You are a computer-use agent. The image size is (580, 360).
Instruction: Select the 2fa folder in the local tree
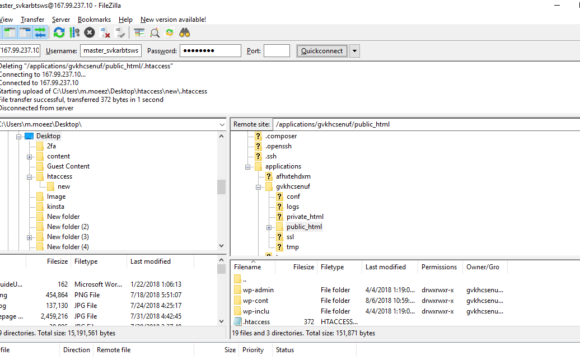click(51, 146)
